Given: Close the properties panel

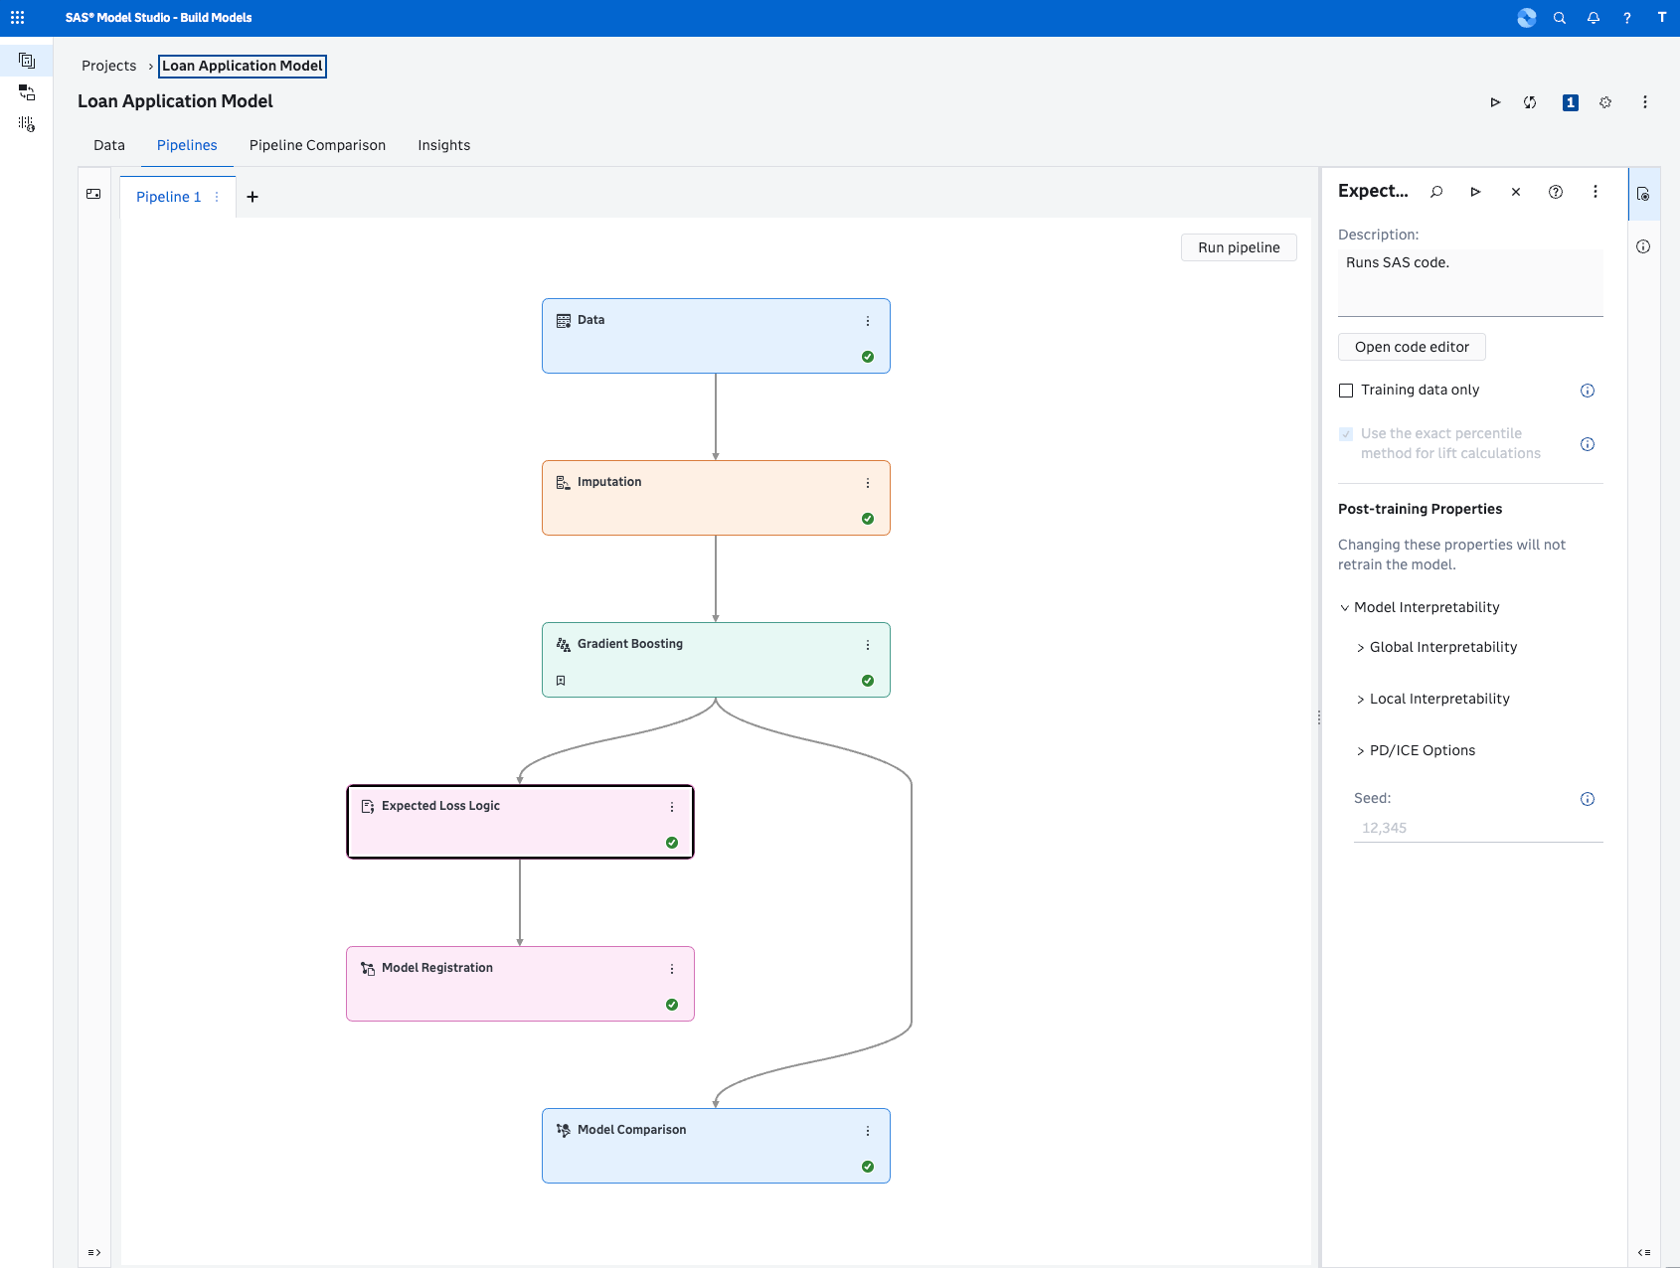Looking at the screenshot, I should pos(1515,192).
